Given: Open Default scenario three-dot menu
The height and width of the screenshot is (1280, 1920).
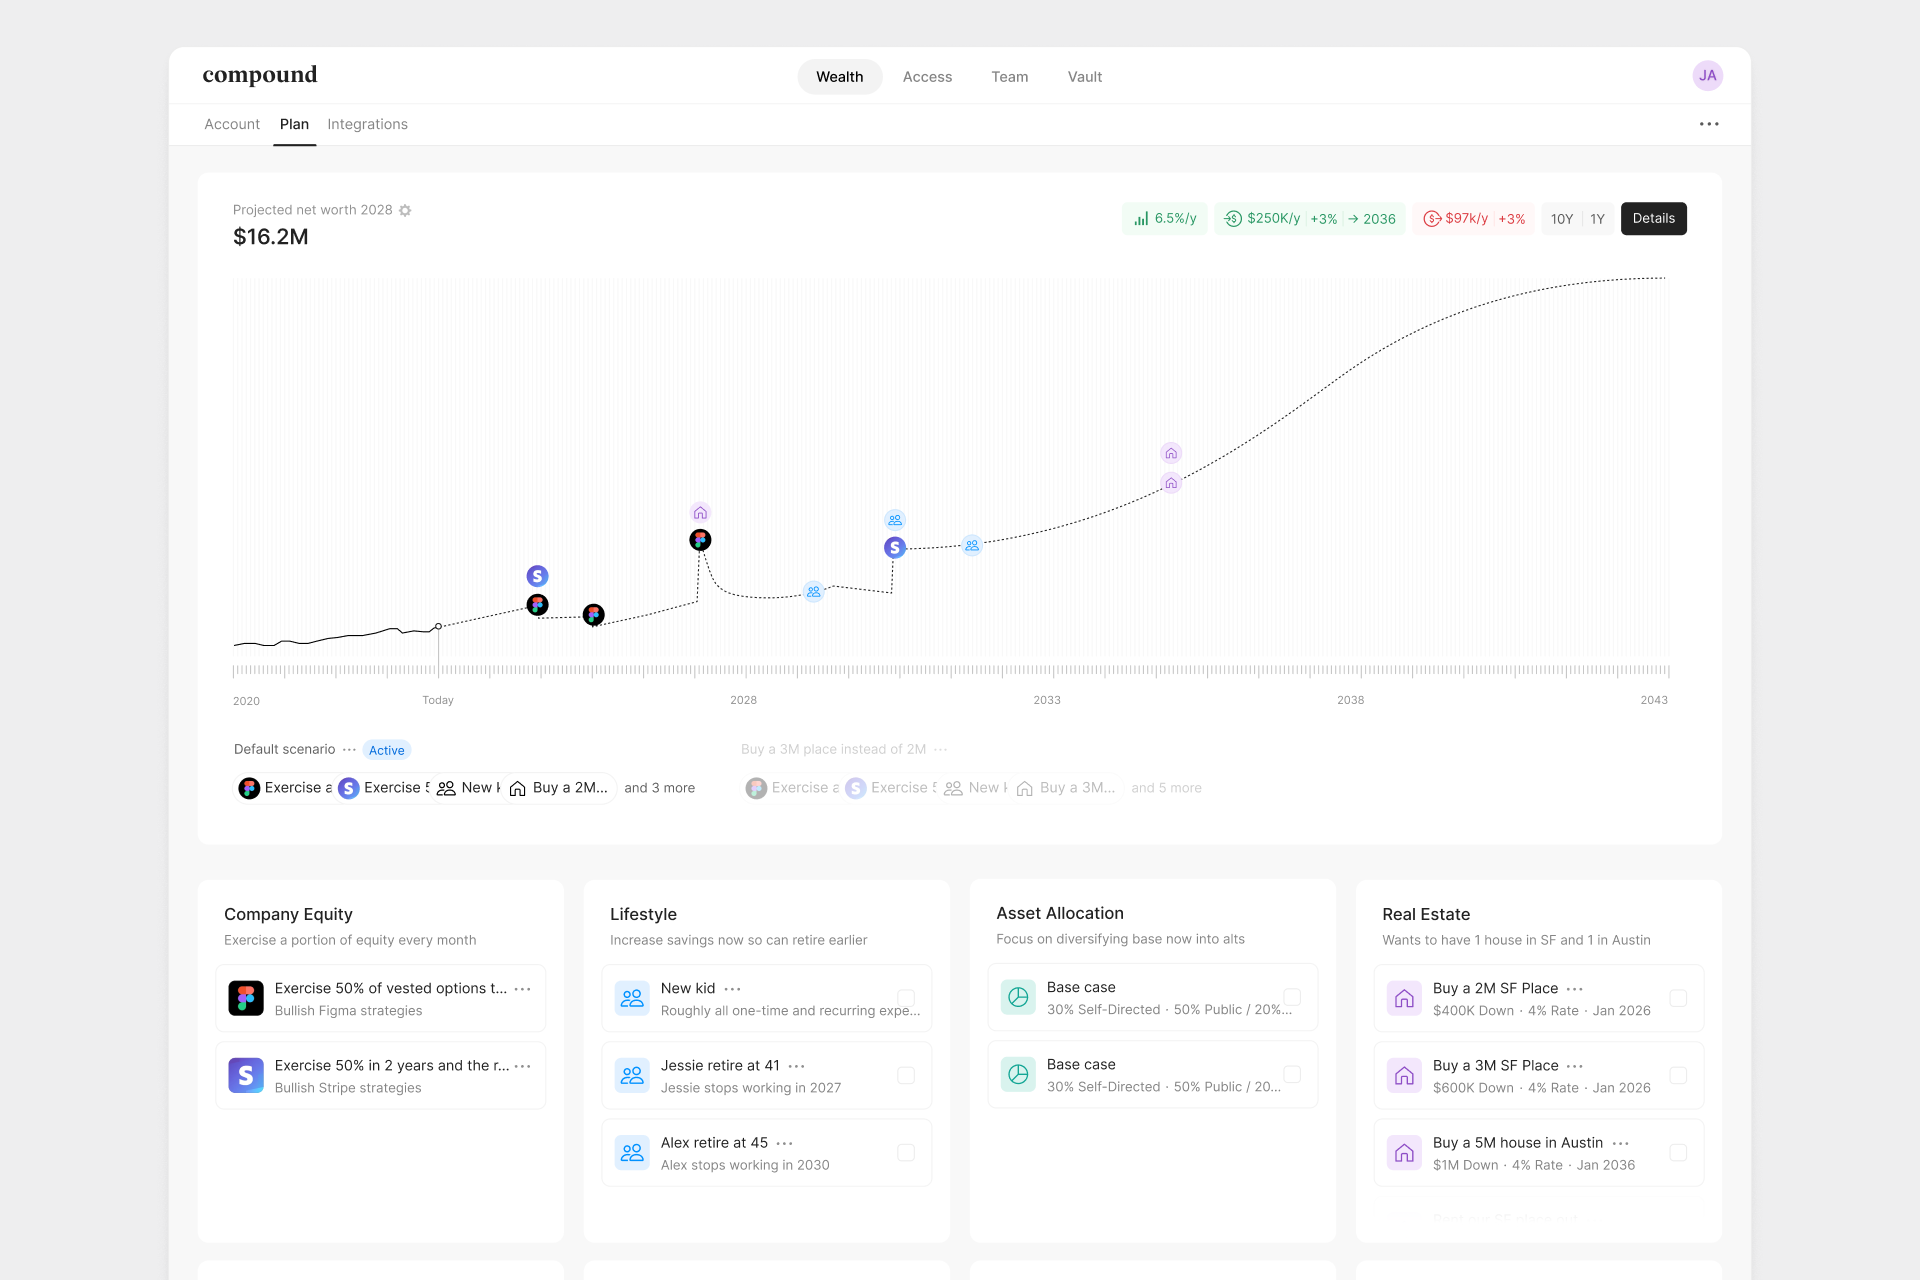Looking at the screenshot, I should [349, 749].
